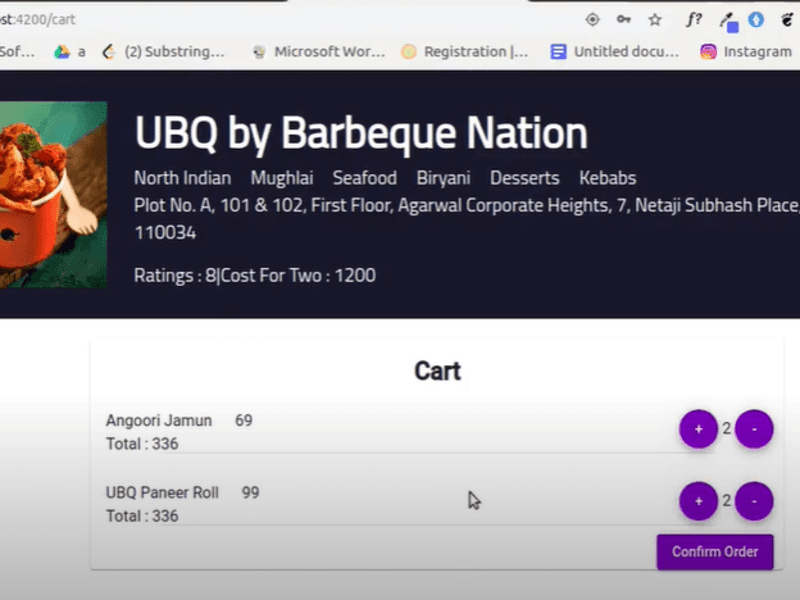This screenshot has width=800, height=600.
Task: Decrease UBQ Paneer Roll quantity with minus button
Action: pyautogui.click(x=754, y=501)
